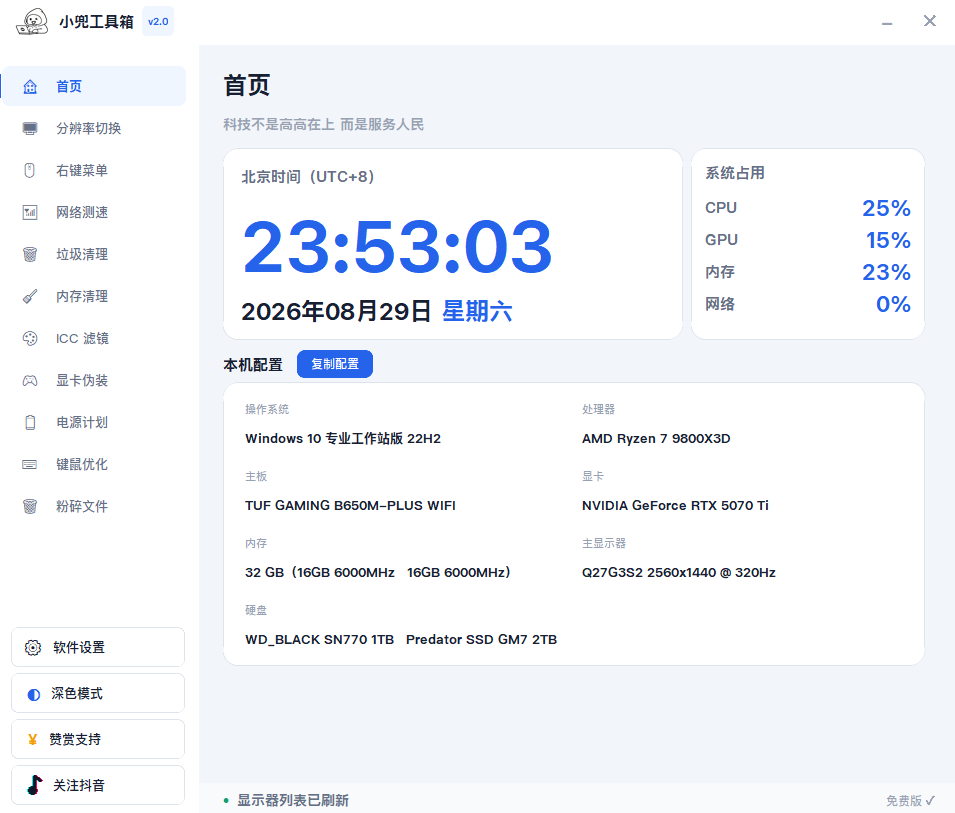Click the battery icon for 电源计划
Image resolution: width=955 pixels, height=813 pixels.
[x=30, y=423]
